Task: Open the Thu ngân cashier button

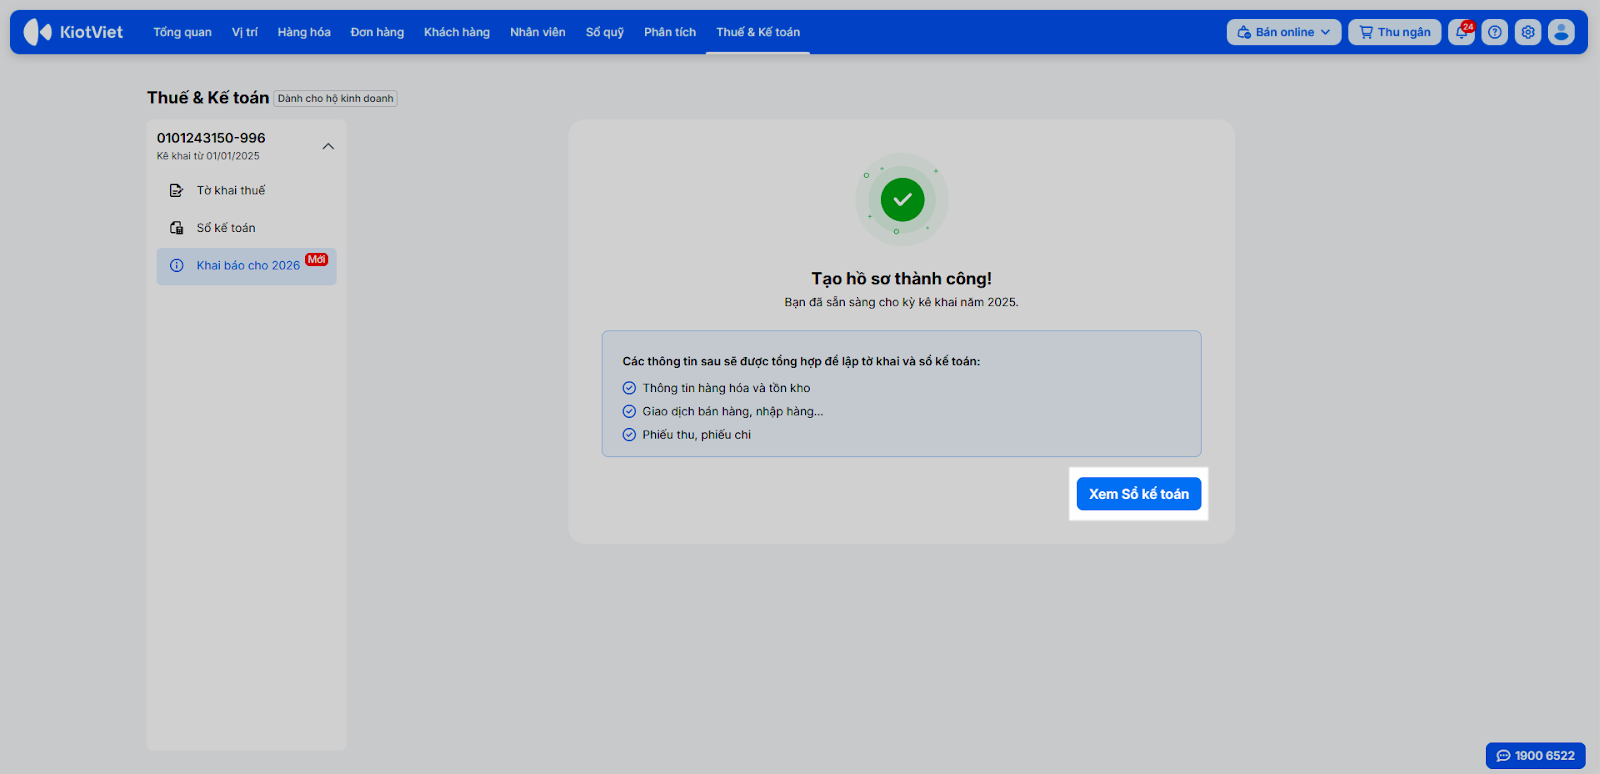Action: coord(1395,32)
